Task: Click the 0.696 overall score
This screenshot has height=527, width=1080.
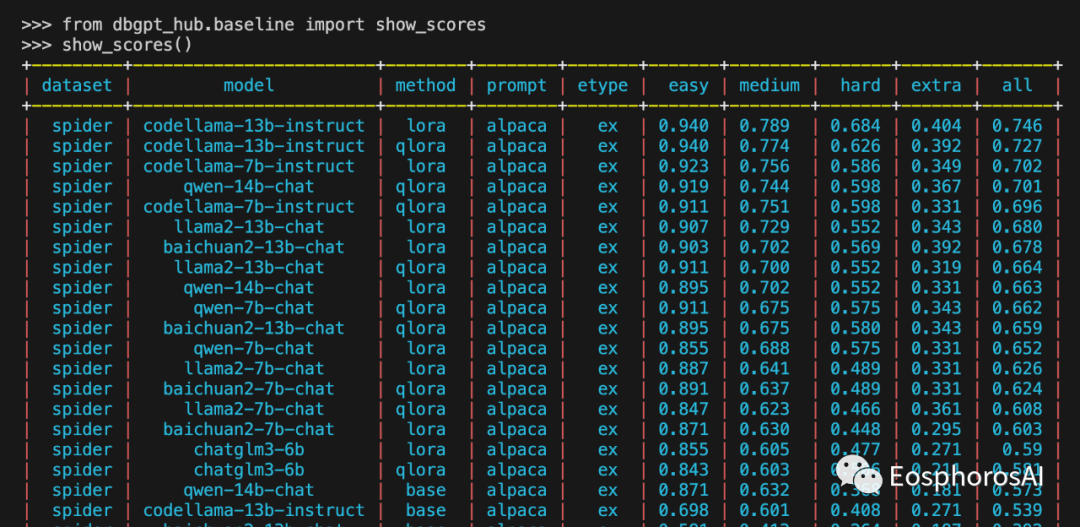Action: pyautogui.click(x=1017, y=207)
